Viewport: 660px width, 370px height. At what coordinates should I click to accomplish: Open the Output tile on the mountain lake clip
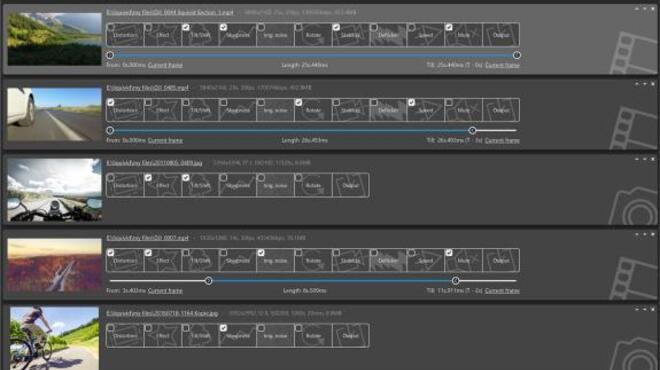pyautogui.click(x=501, y=35)
